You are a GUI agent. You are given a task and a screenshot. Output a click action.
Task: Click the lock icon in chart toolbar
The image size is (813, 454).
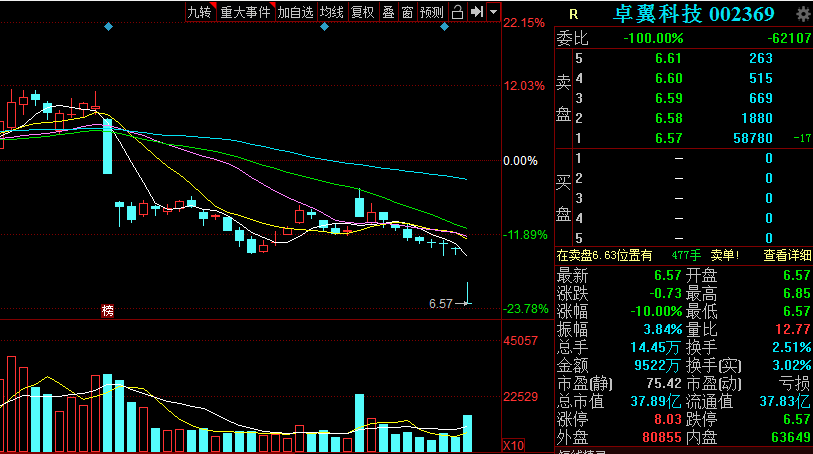coord(457,12)
